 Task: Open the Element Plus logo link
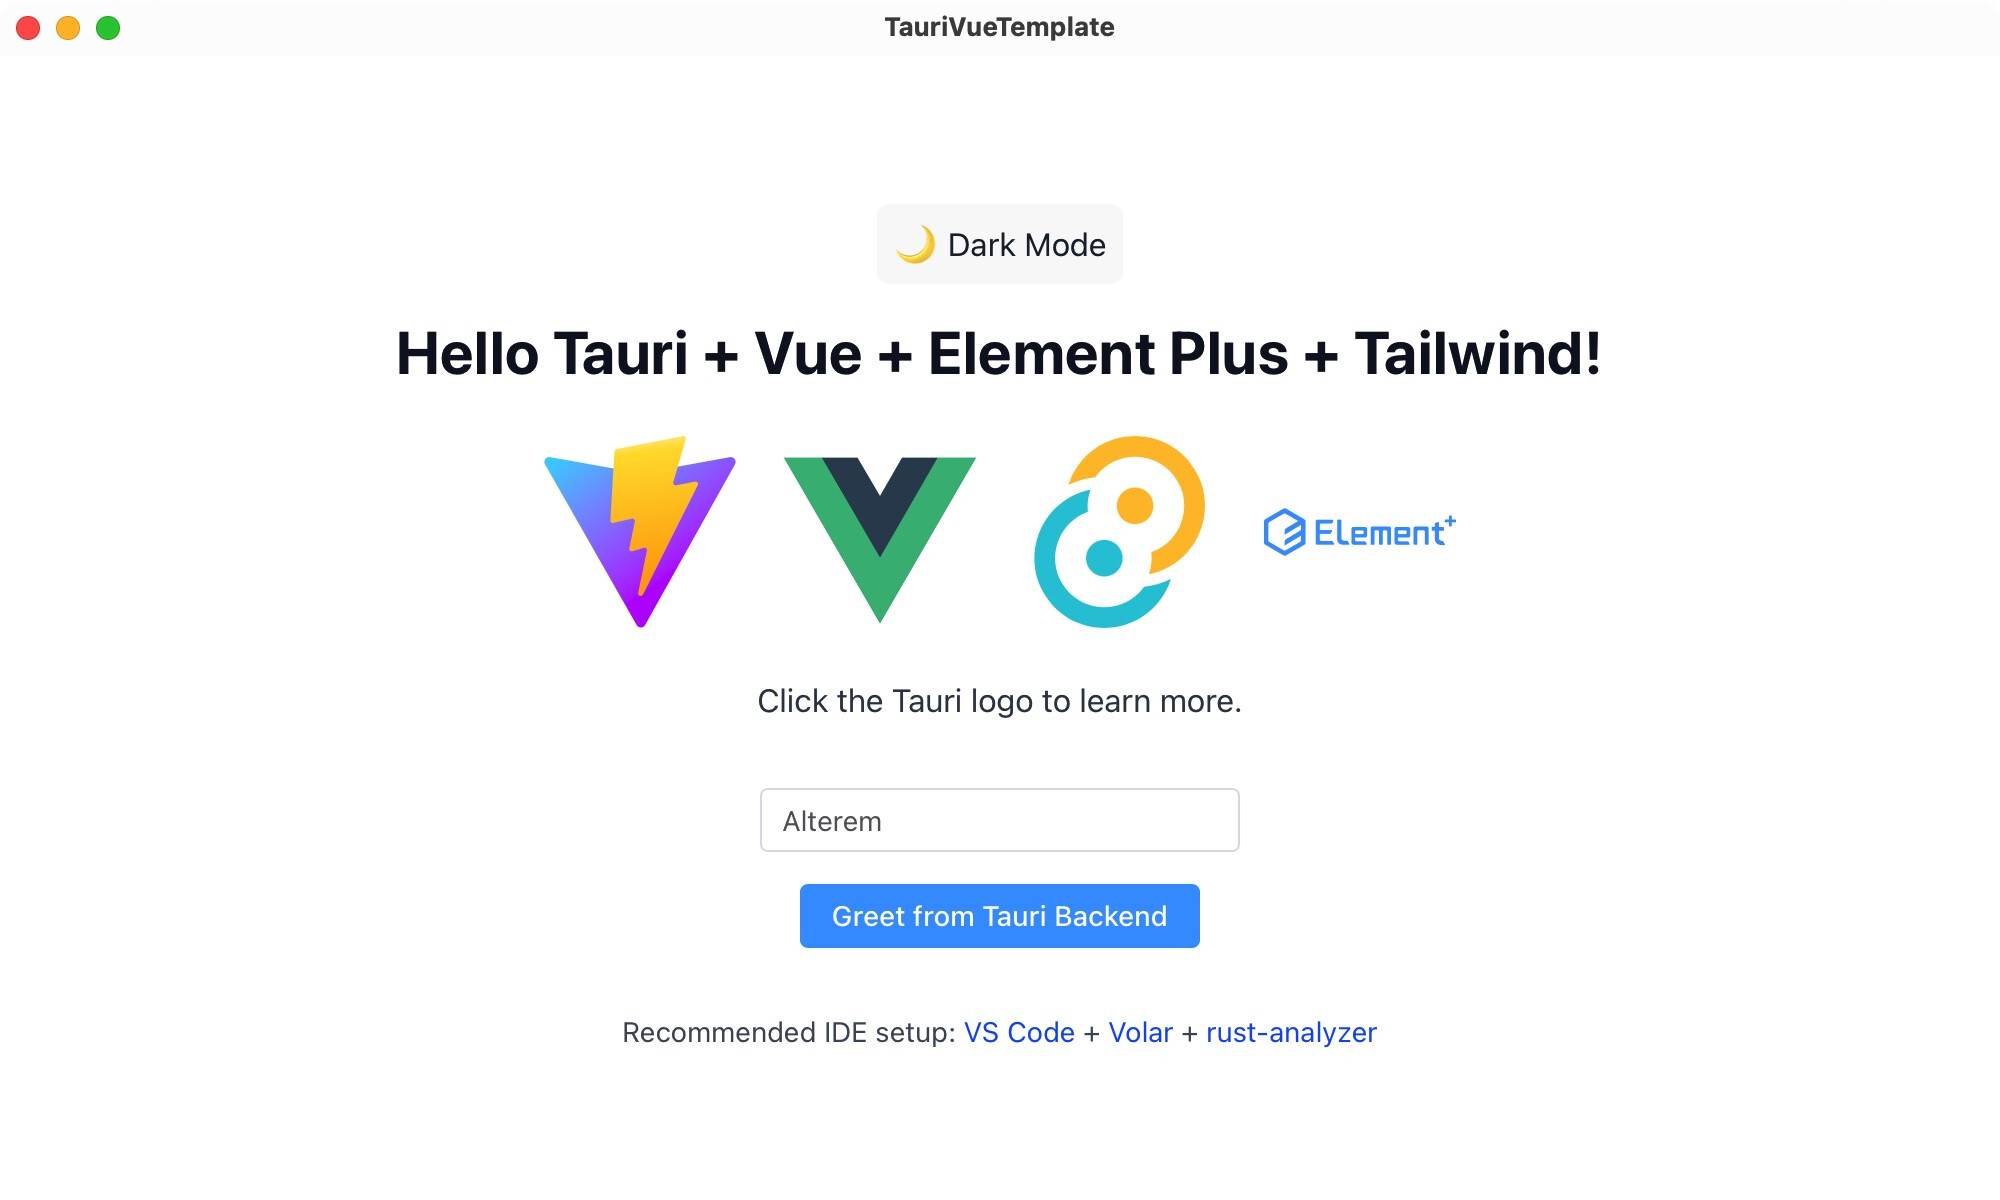[x=1360, y=532]
